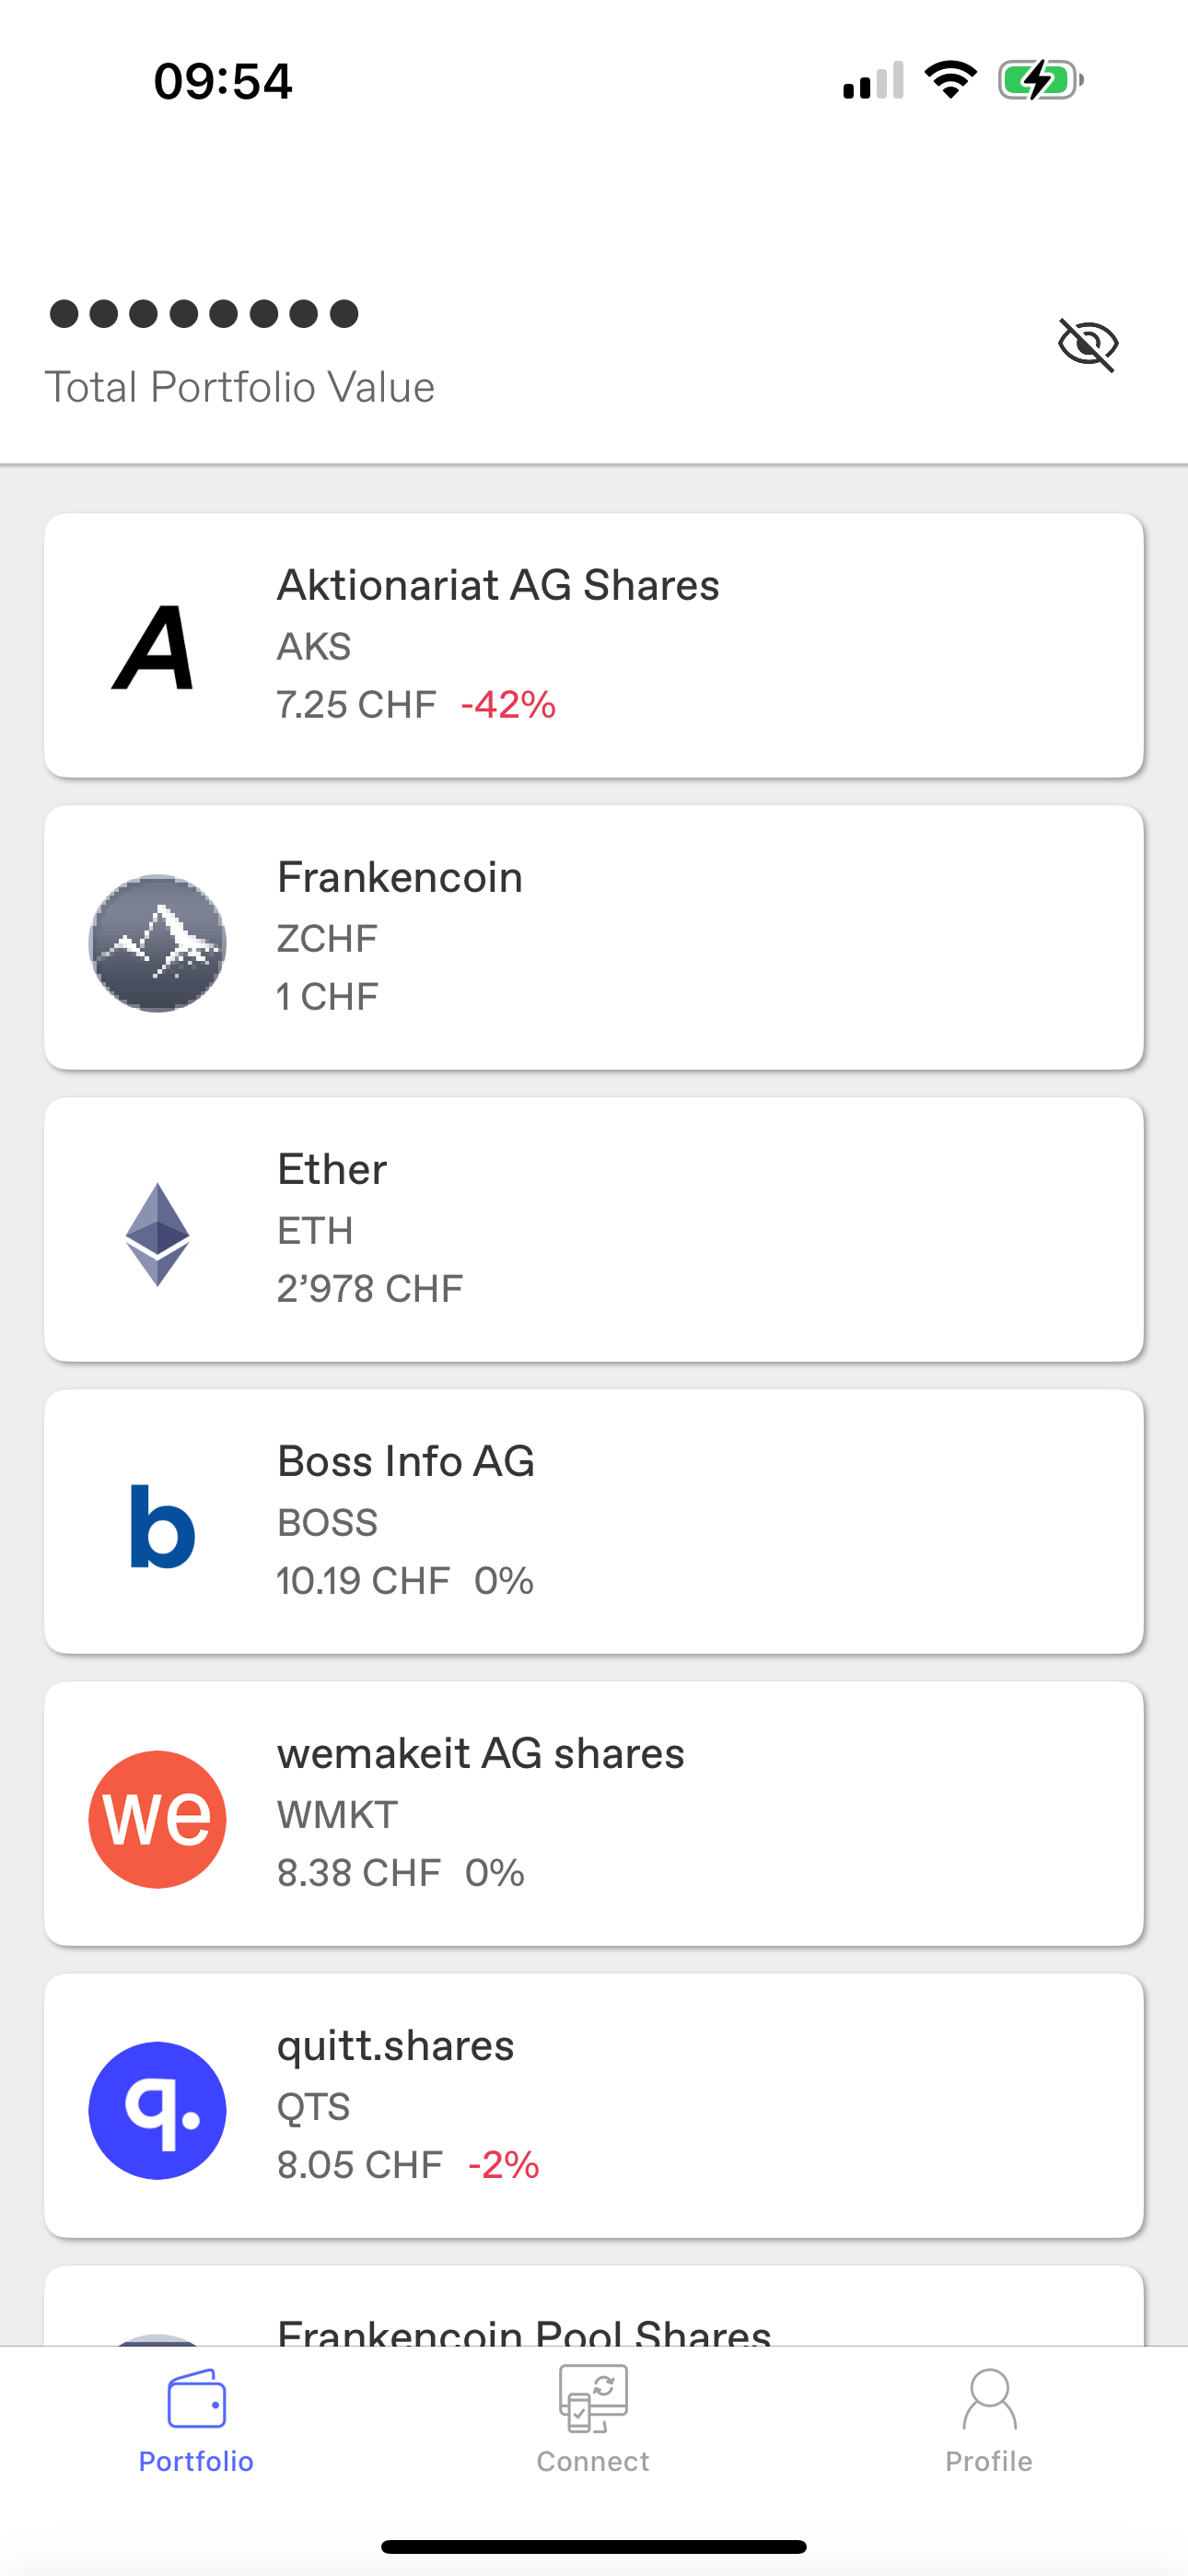Tap the Connect devices icon
Viewport: 1188px width, 2576px height.
(x=593, y=2398)
